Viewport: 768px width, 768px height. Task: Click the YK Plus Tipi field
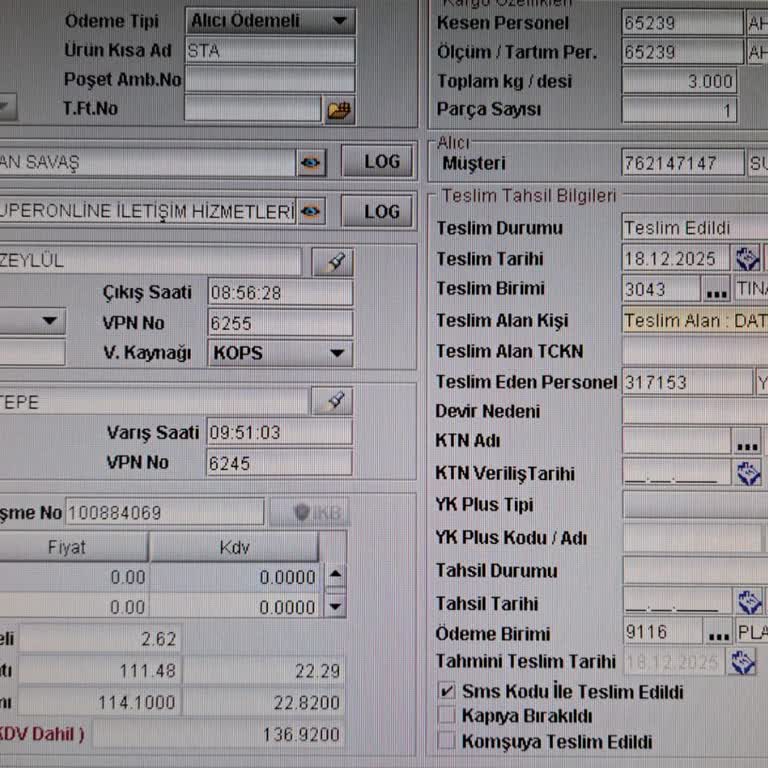(x=695, y=505)
